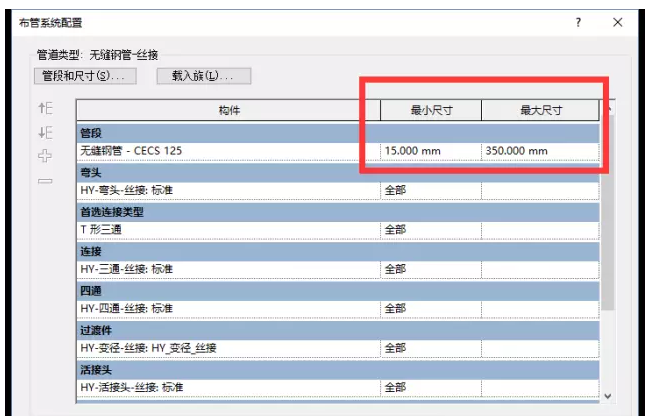Click the help question mark icon

coord(579,22)
